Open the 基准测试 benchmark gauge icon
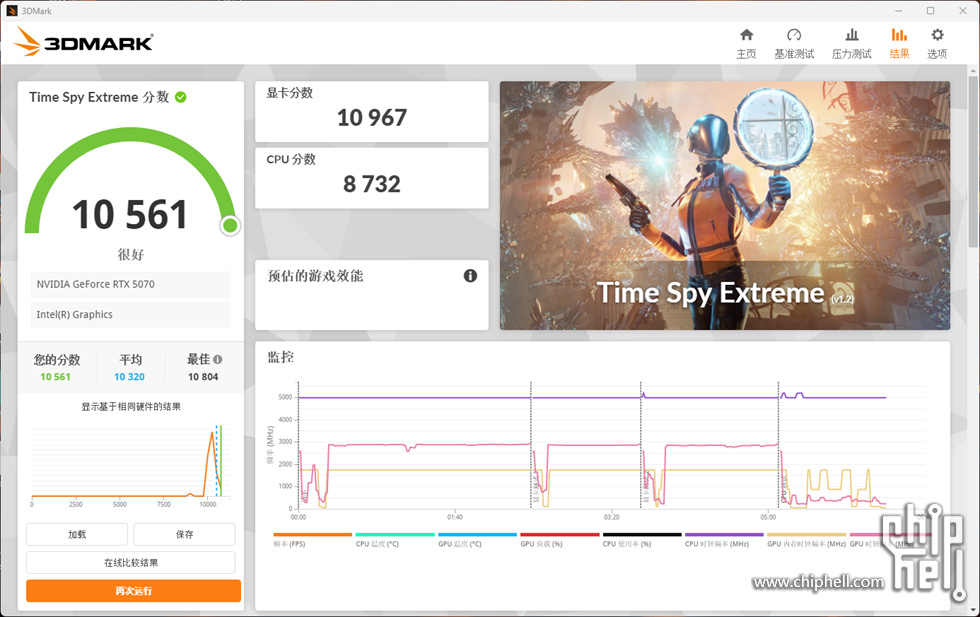Image resolution: width=980 pixels, height=617 pixels. click(x=794, y=43)
